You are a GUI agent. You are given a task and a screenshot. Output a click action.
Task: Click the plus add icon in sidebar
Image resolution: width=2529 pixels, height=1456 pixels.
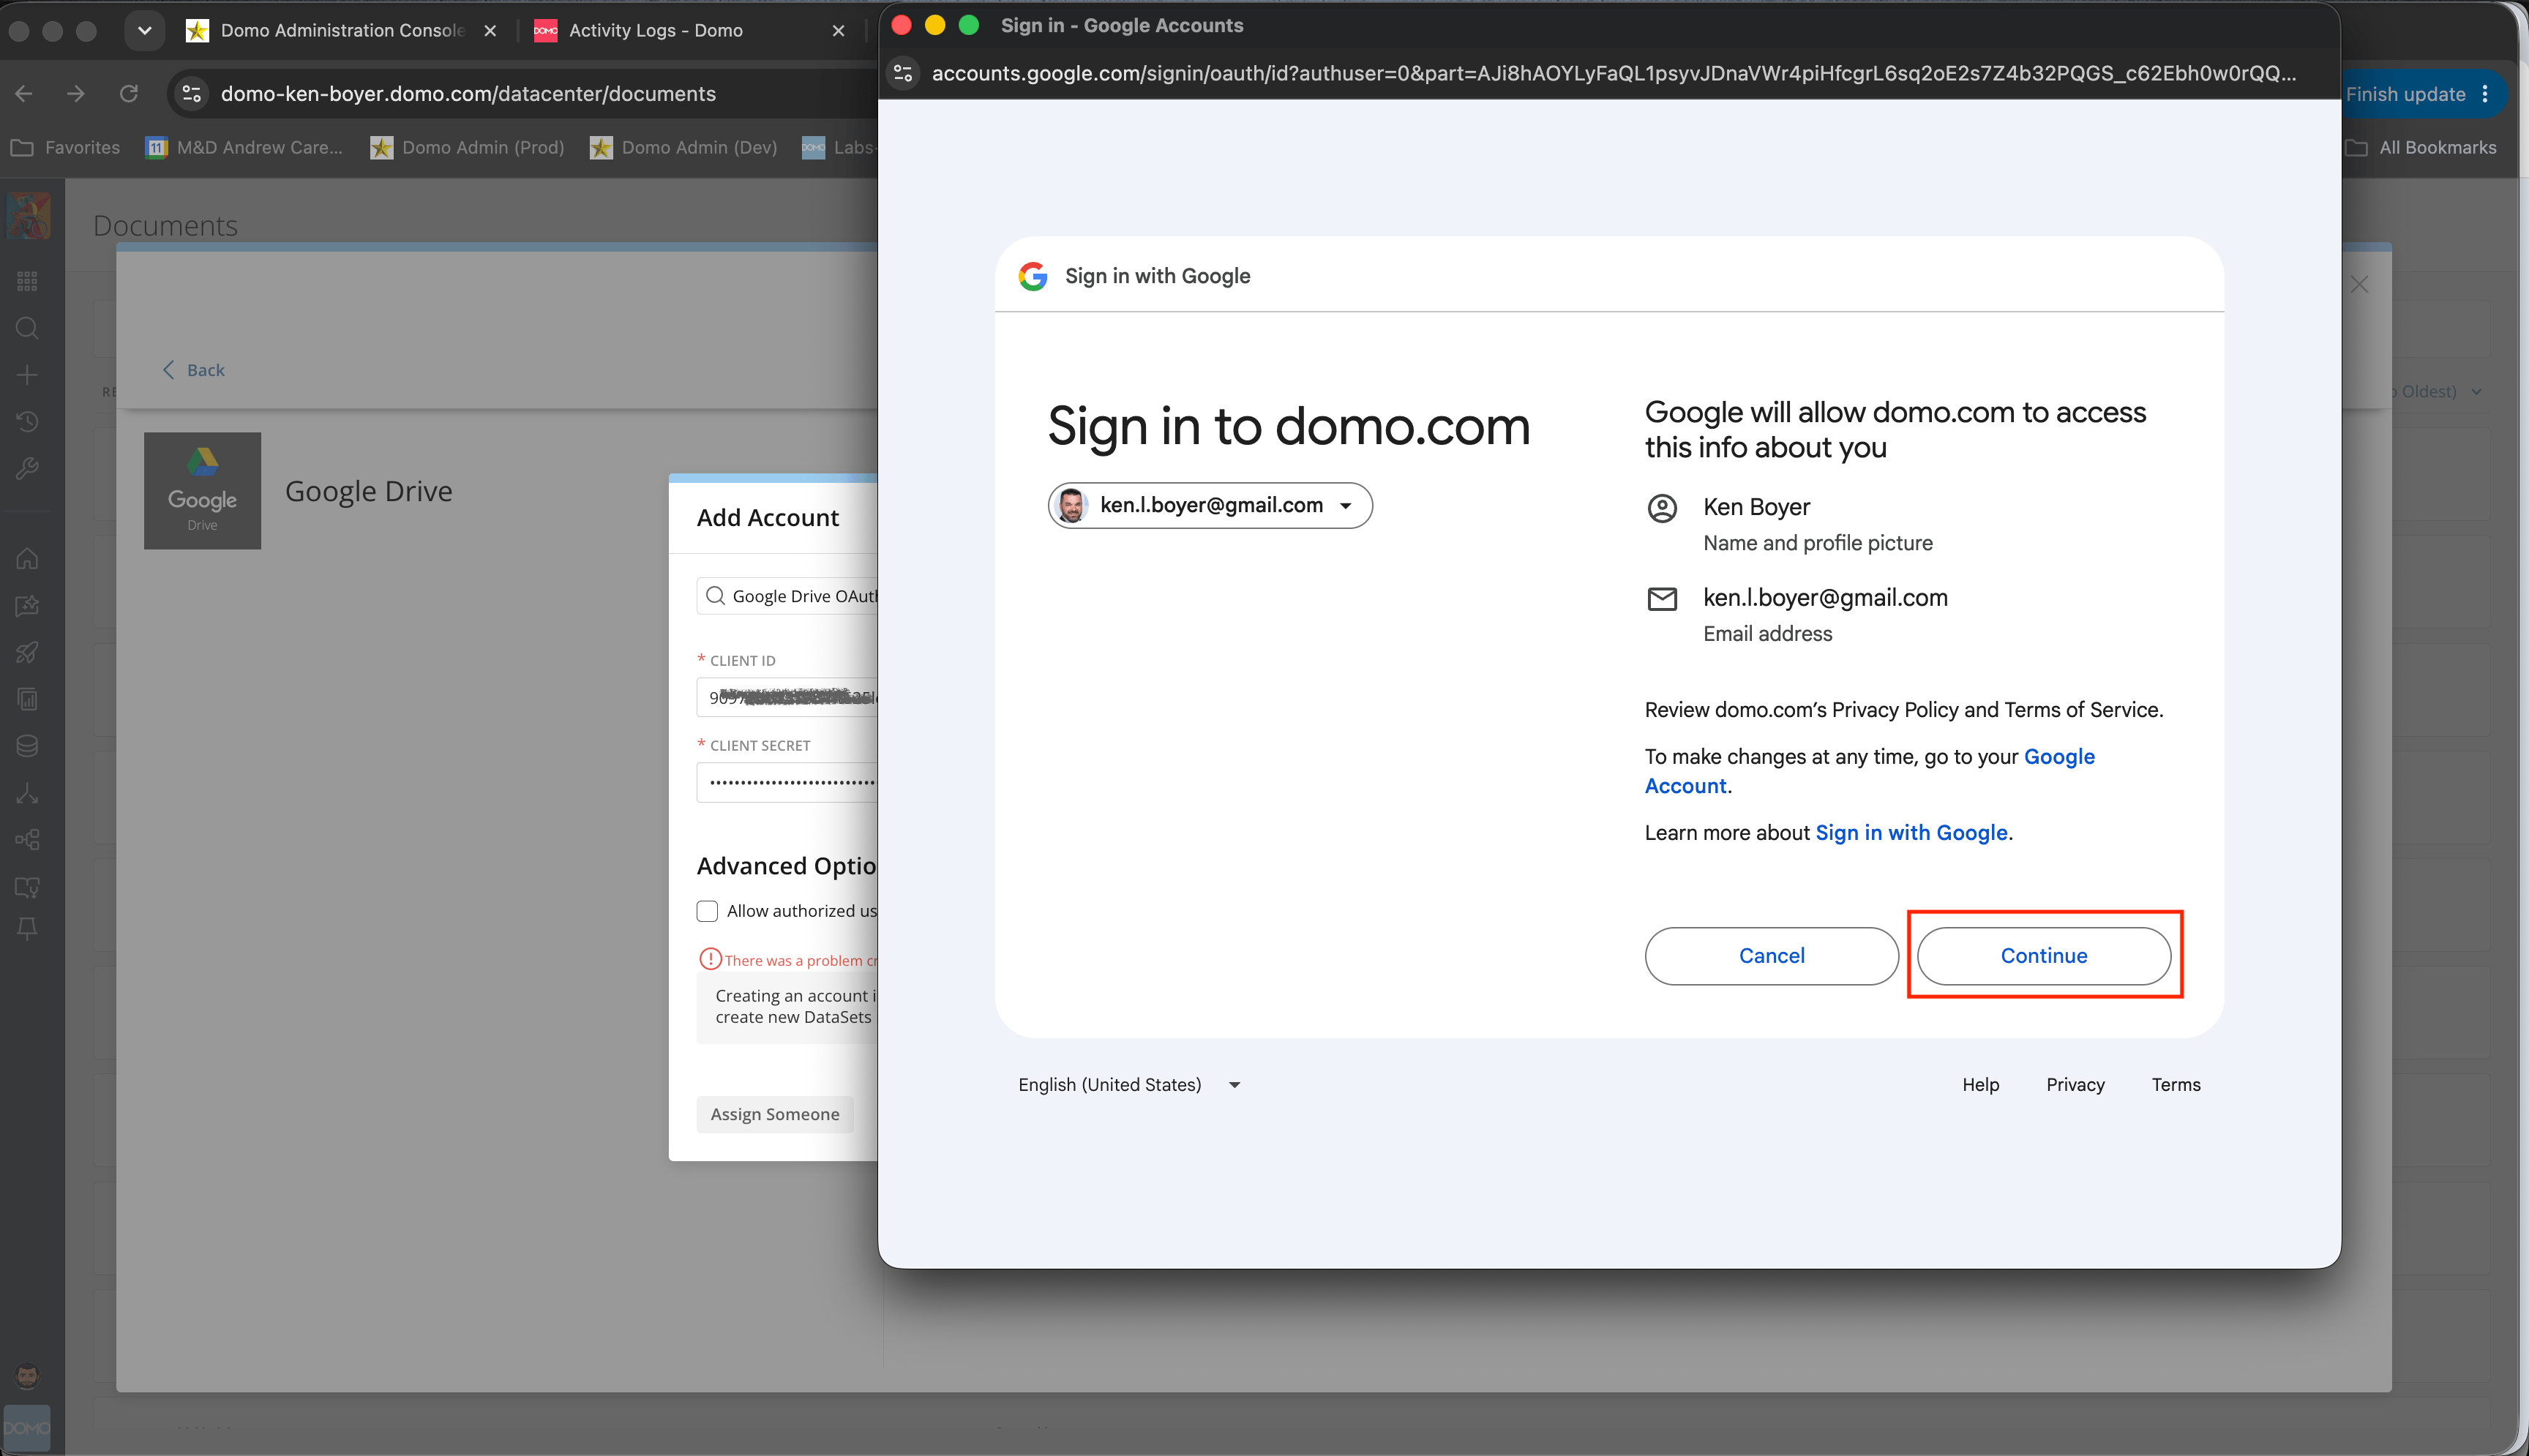pyautogui.click(x=27, y=375)
